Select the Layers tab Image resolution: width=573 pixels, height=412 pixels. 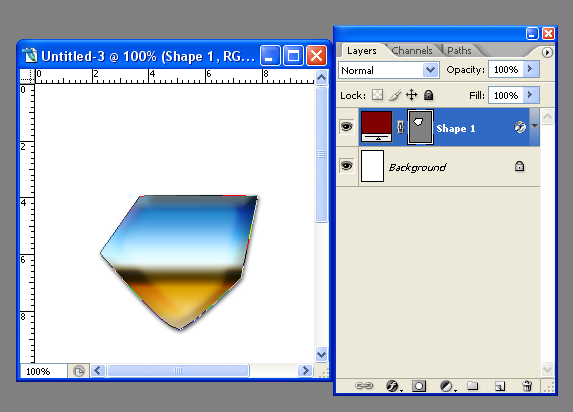point(362,50)
